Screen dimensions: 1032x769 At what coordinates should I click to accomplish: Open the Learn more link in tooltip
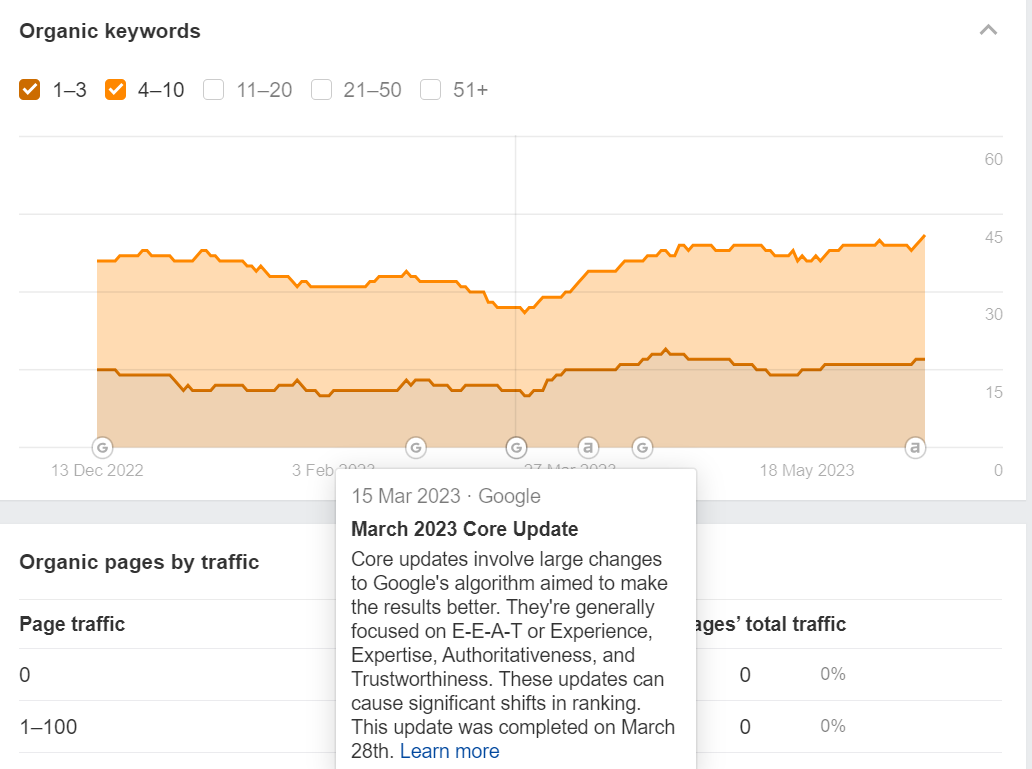click(449, 751)
